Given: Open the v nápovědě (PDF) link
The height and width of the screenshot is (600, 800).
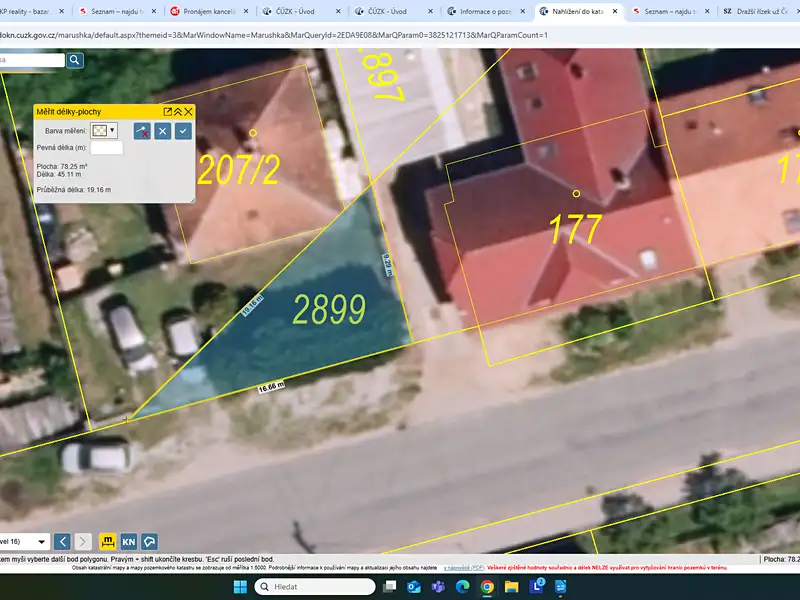Looking at the screenshot, I should pos(464,567).
